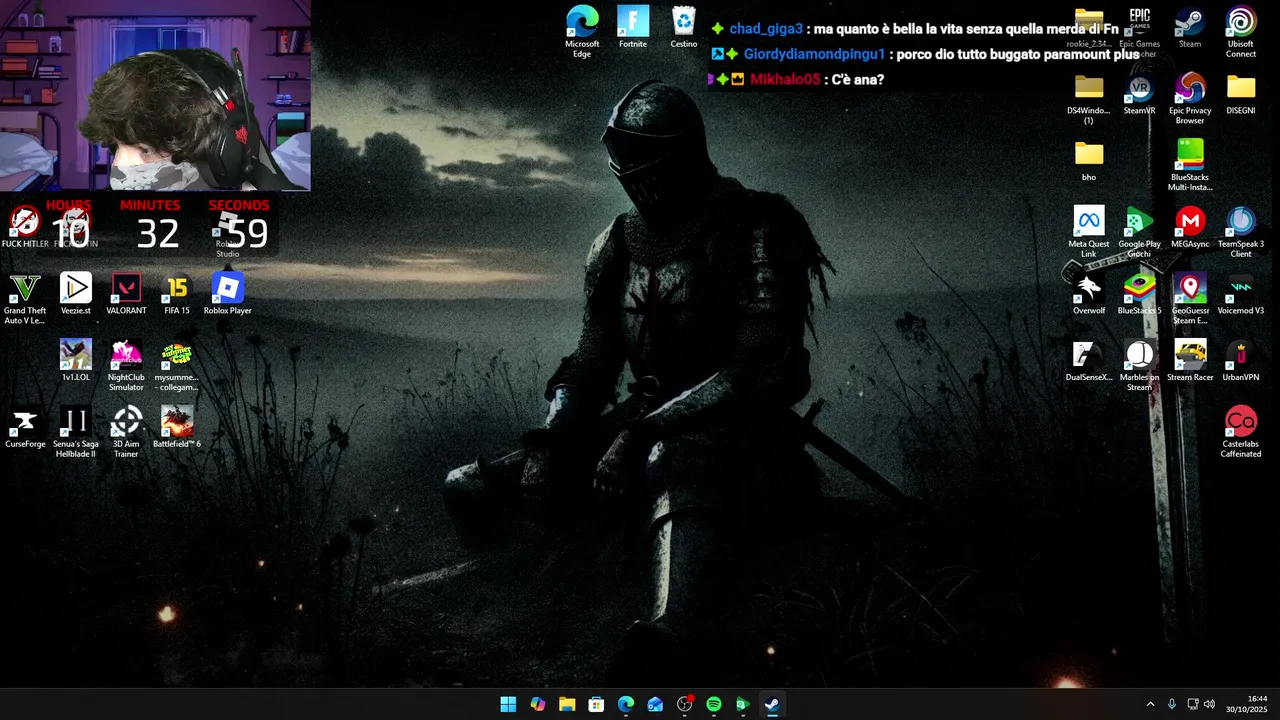
Task: Select the bho folder
Action: click(x=1089, y=161)
